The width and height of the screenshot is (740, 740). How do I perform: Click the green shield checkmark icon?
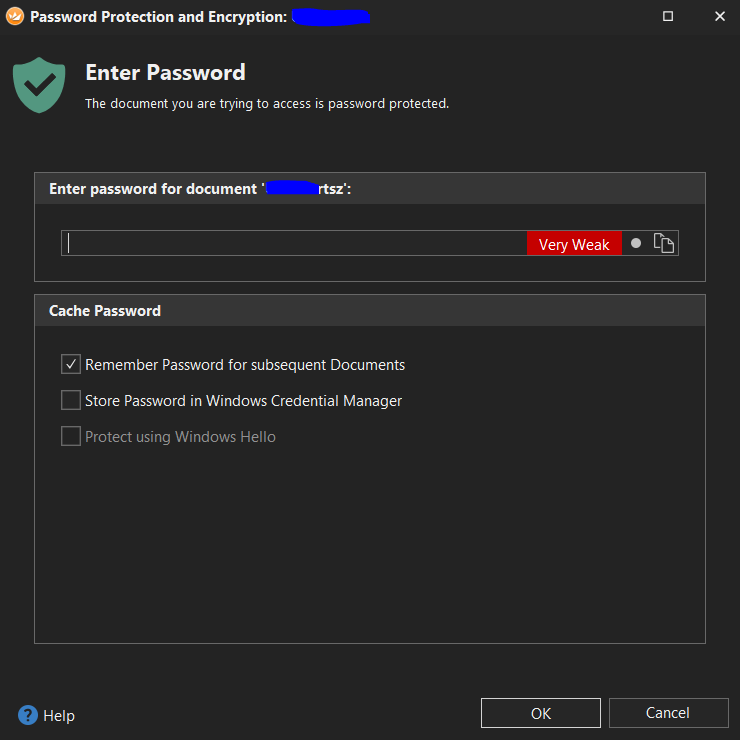click(x=39, y=85)
